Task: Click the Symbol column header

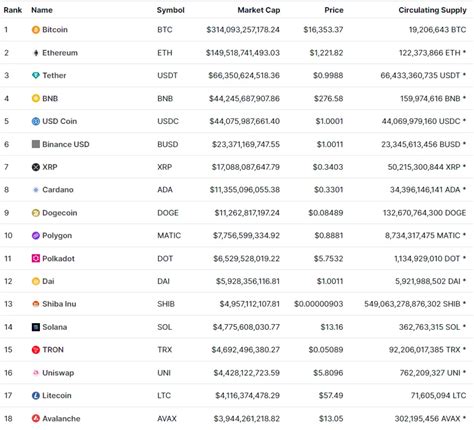Action: click(170, 10)
